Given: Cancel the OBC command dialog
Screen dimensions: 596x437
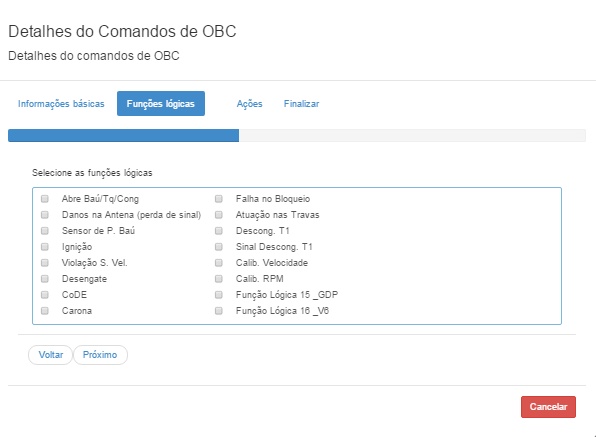Looking at the screenshot, I should click(548, 407).
